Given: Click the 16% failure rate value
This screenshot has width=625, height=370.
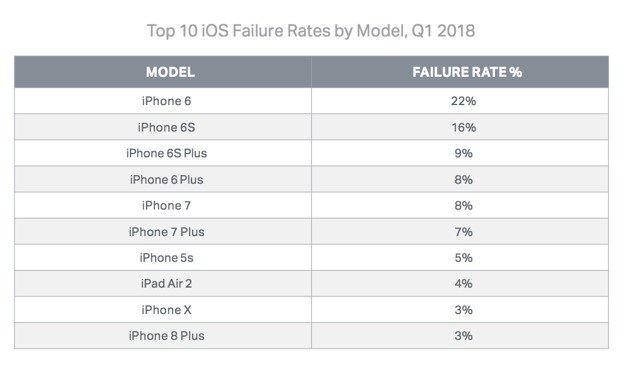Looking at the screenshot, I should pyautogui.click(x=464, y=127).
